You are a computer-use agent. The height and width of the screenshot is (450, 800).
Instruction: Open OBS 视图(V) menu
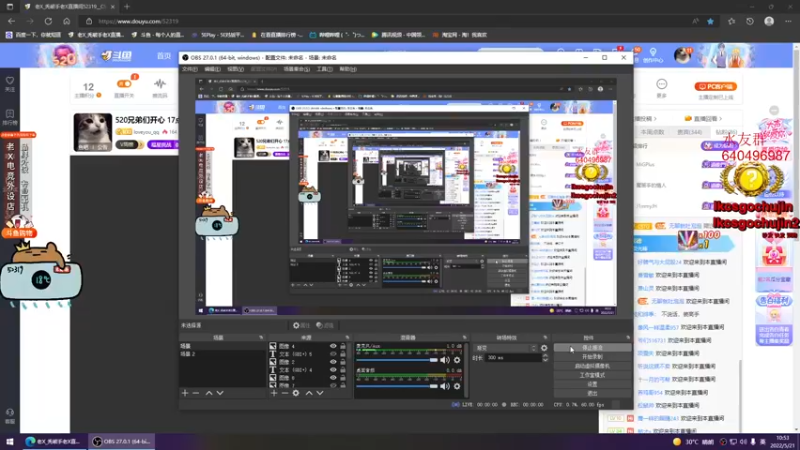[235, 69]
